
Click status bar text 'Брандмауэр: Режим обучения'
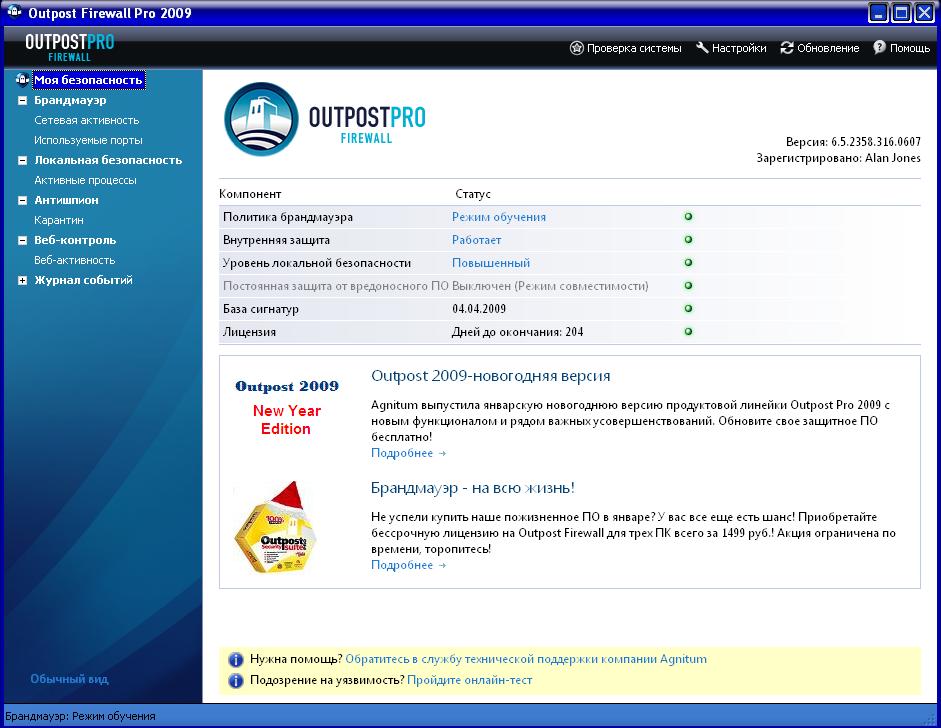click(x=80, y=716)
